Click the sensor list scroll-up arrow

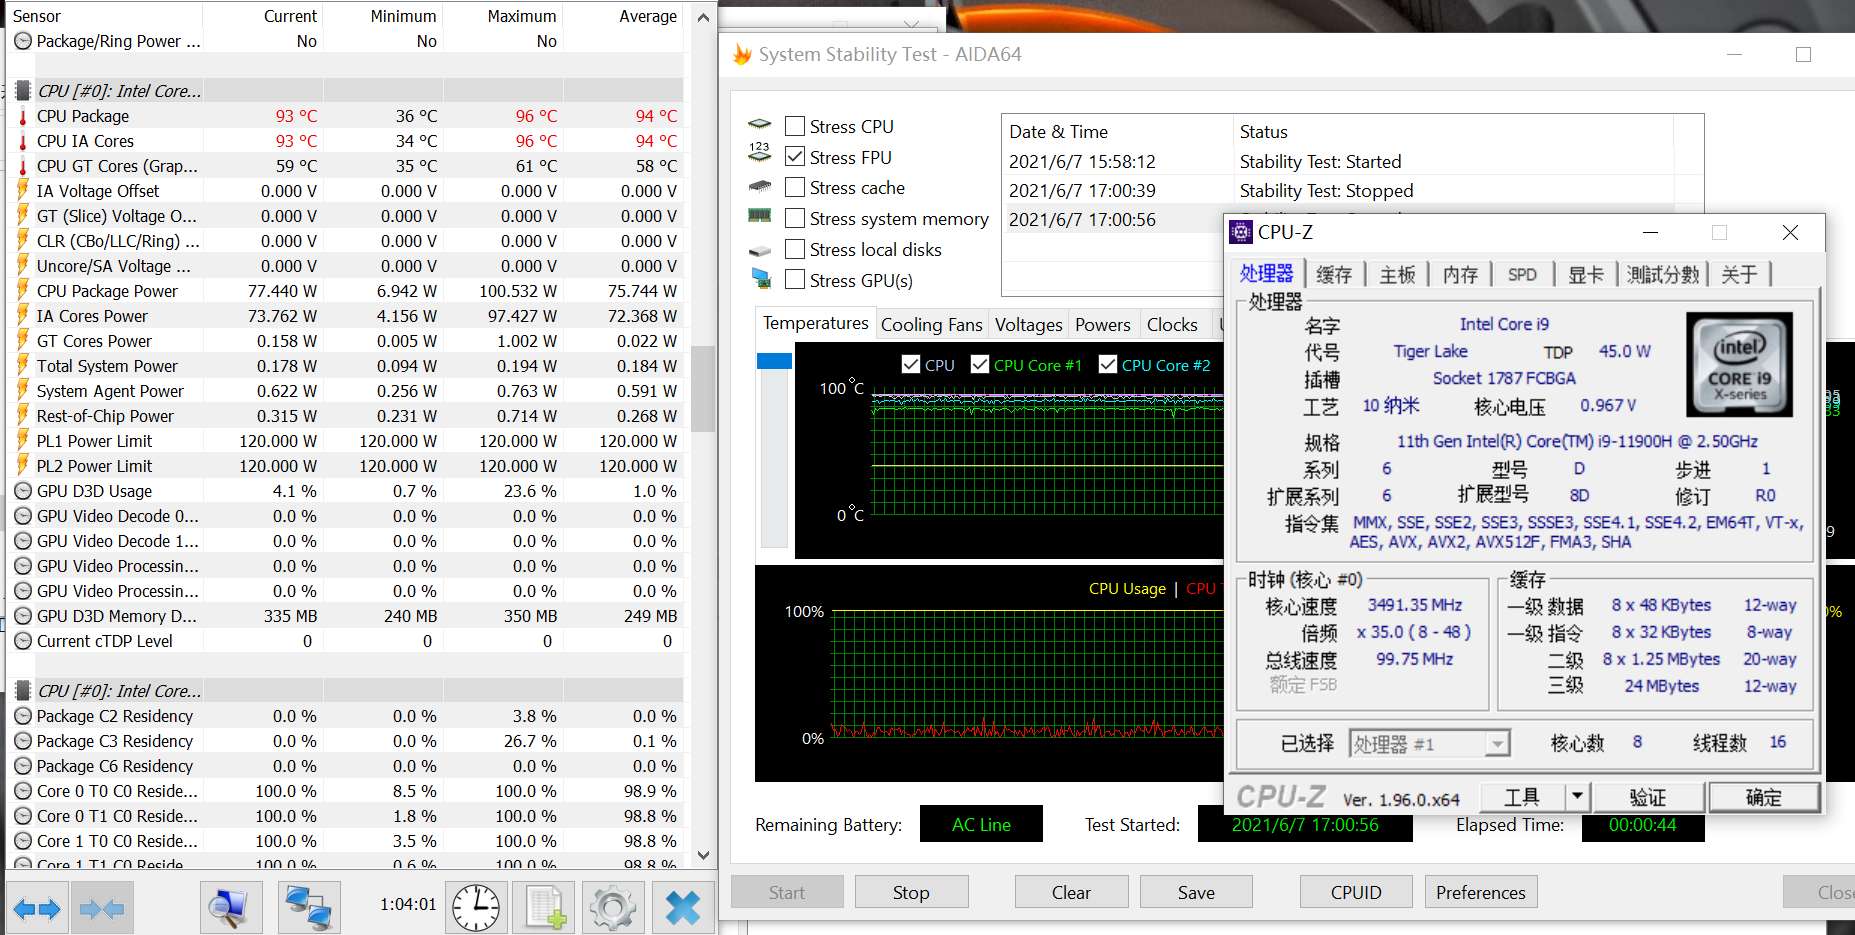pyautogui.click(x=703, y=17)
